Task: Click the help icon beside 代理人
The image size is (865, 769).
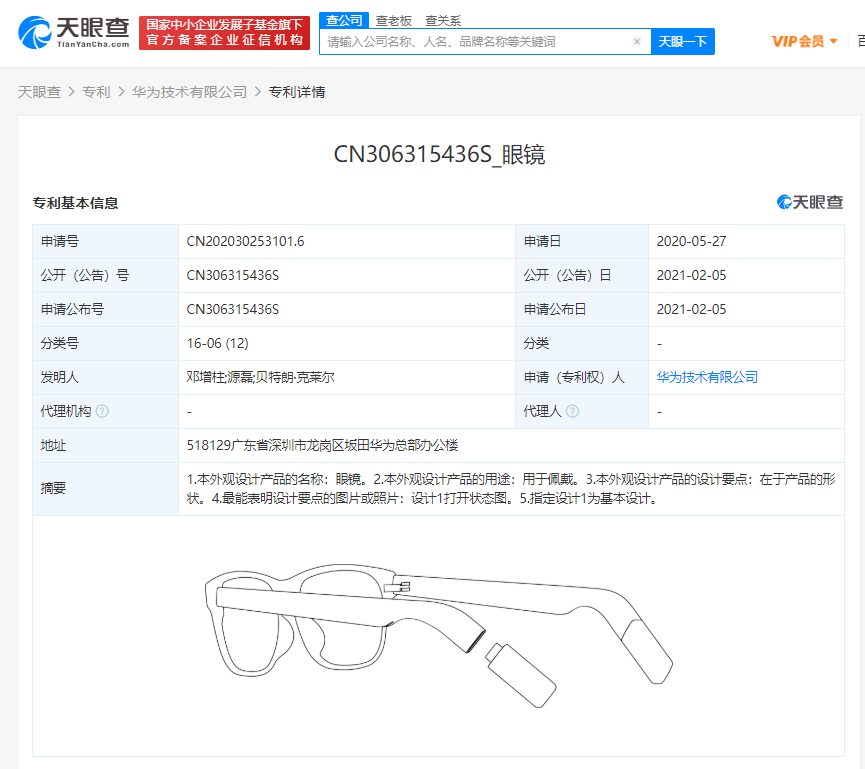Action: point(572,411)
